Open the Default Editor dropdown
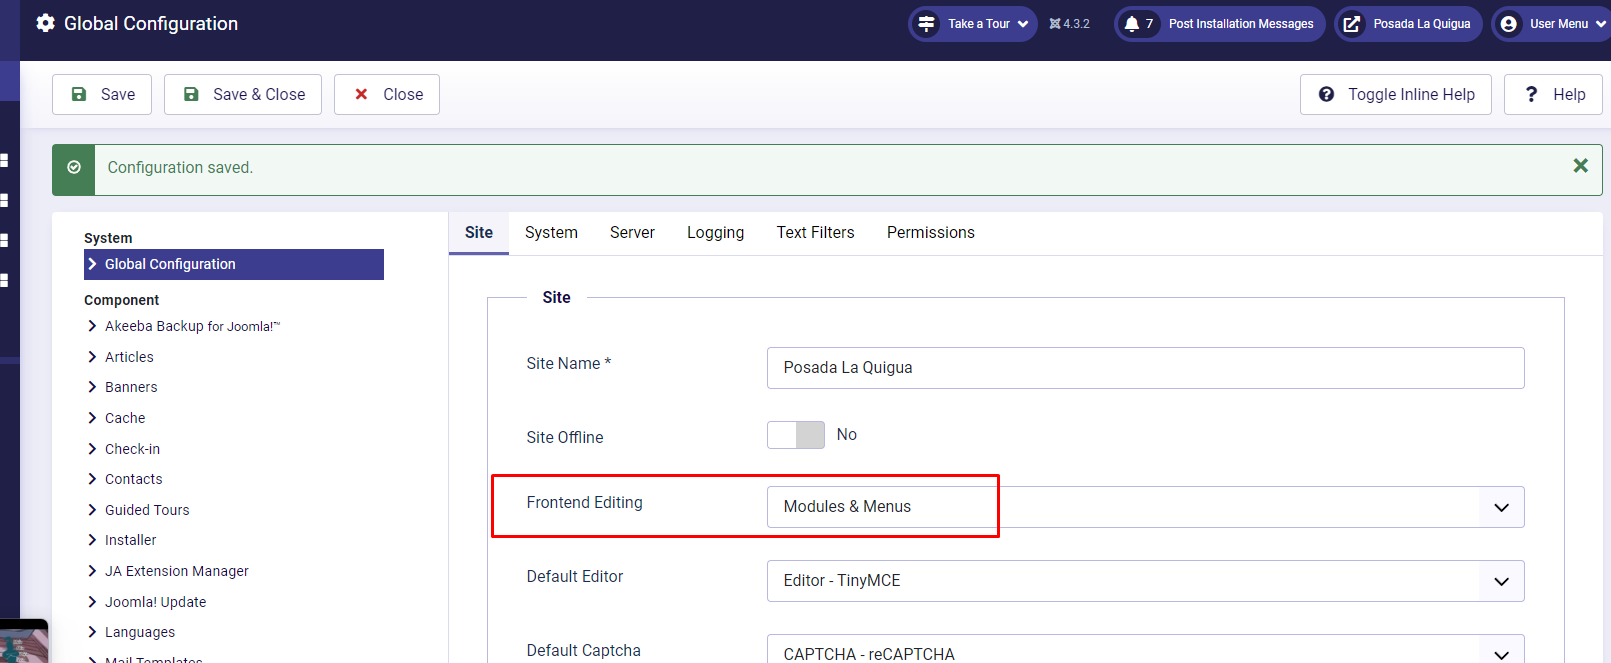 [1144, 581]
